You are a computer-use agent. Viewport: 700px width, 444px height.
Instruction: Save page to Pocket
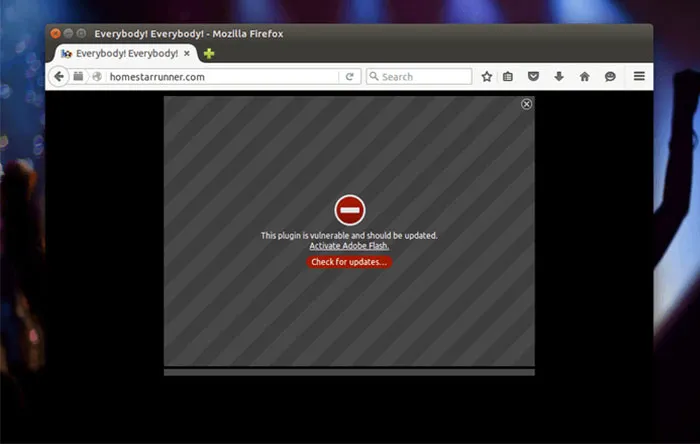534,76
